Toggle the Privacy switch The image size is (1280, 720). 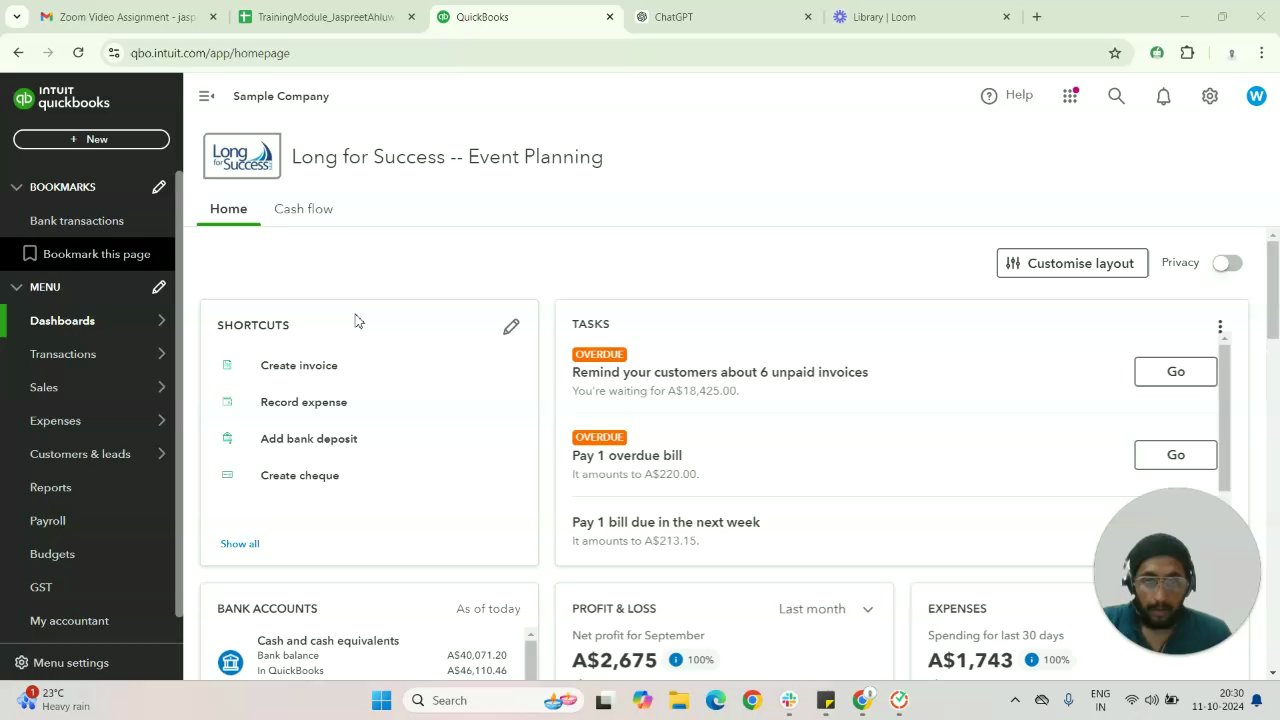(1227, 263)
